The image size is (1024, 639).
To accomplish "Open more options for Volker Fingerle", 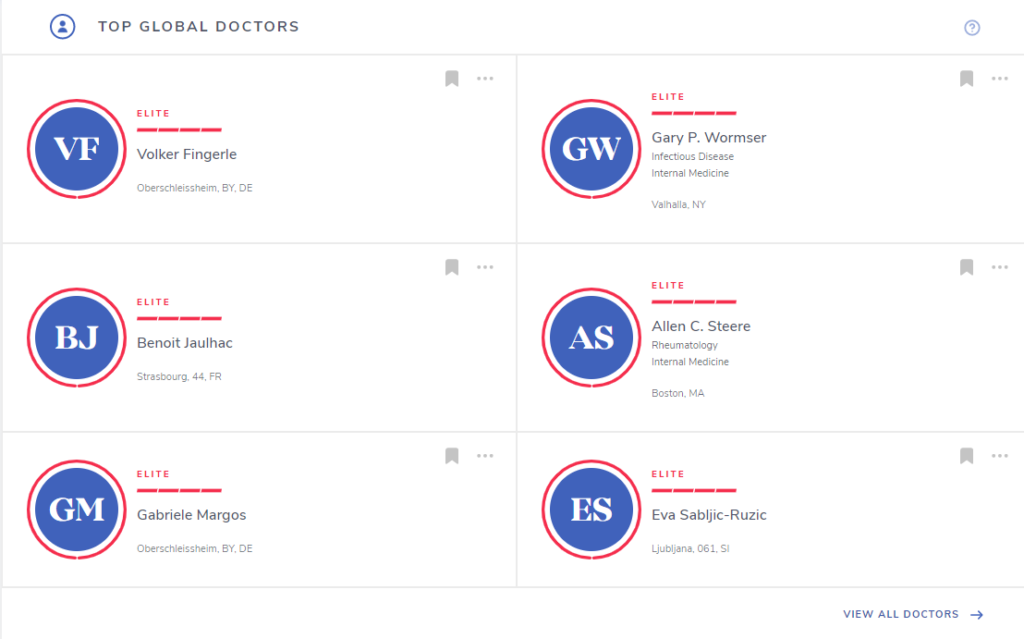I will 485,78.
